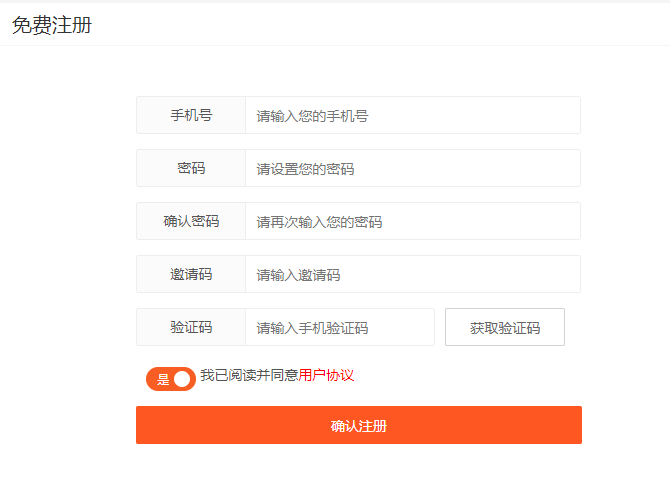This screenshot has width=670, height=489.
Task: Click the 邀请码 field label
Action: click(191, 274)
